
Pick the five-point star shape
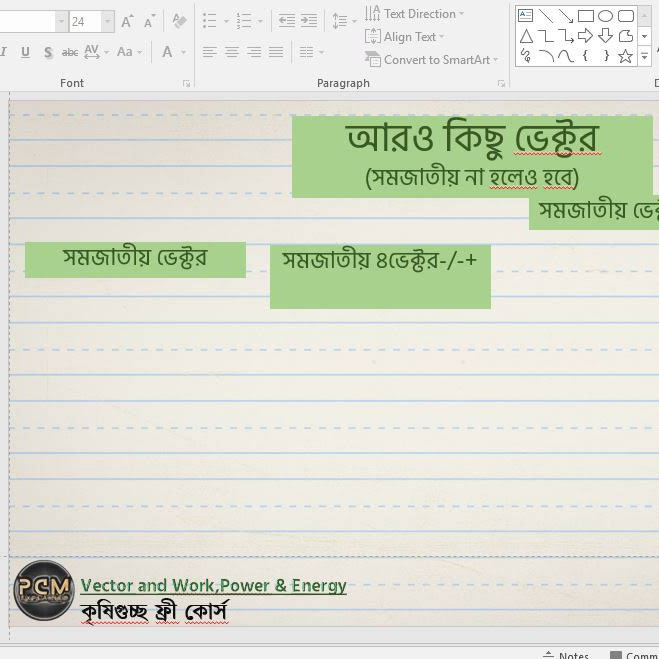[625, 56]
